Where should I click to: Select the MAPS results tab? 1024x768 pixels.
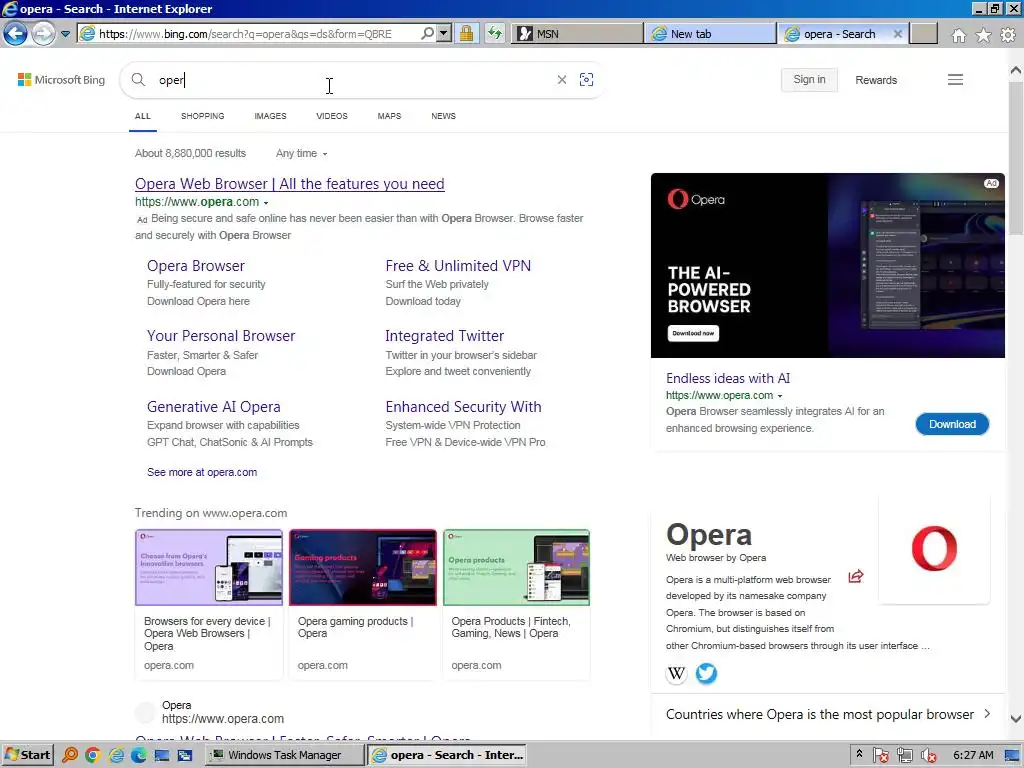click(389, 116)
